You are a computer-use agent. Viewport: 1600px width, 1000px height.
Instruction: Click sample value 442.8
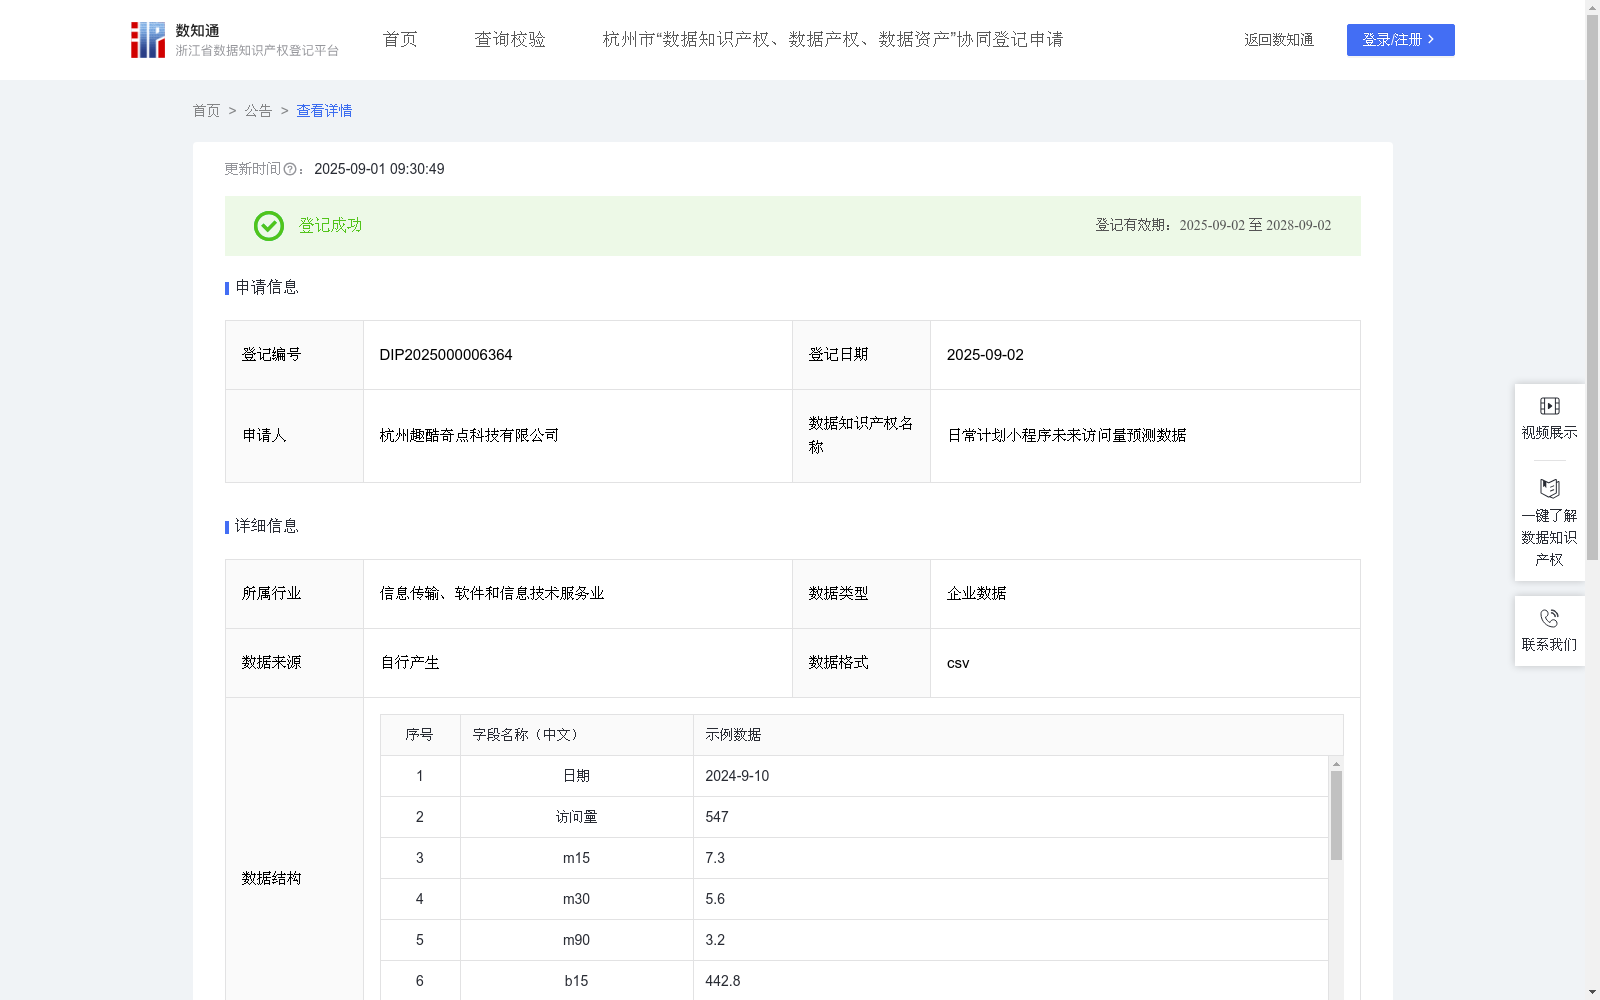723,981
